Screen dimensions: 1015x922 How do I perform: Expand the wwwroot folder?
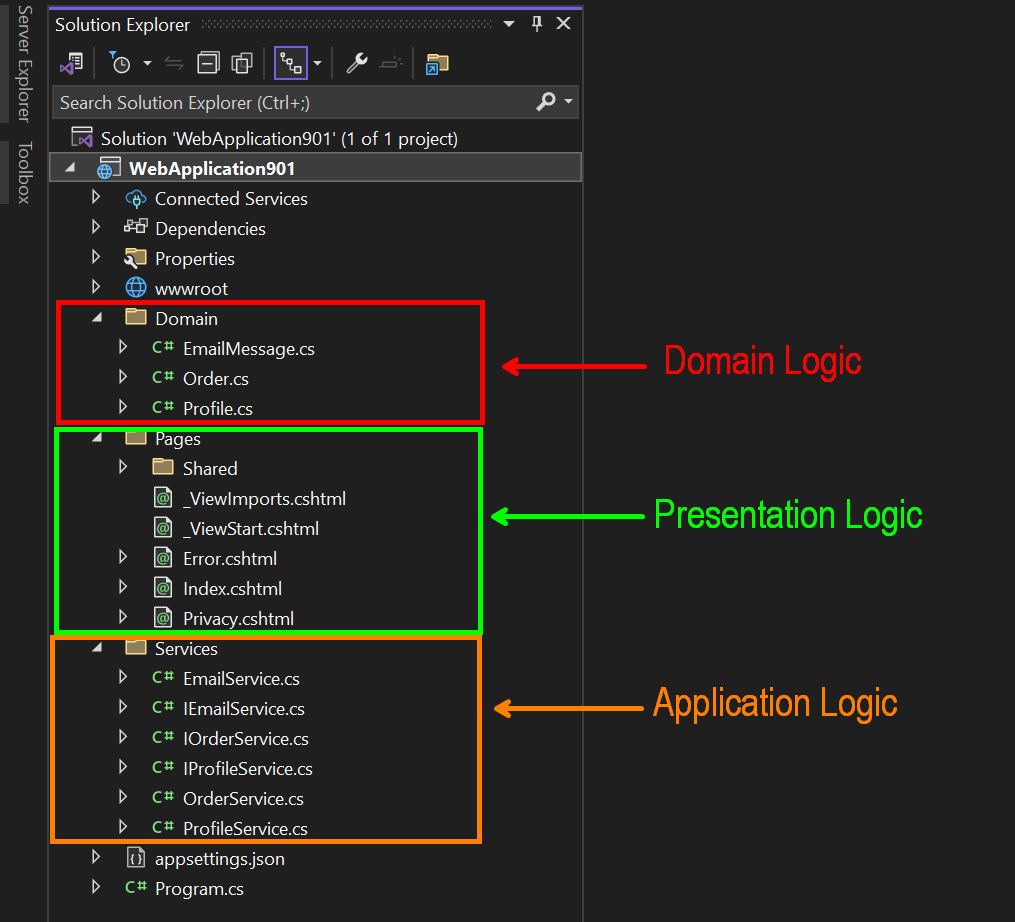[96, 287]
